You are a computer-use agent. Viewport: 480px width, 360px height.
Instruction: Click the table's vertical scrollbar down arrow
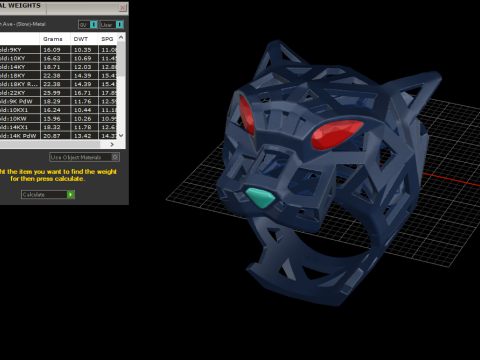point(121,135)
